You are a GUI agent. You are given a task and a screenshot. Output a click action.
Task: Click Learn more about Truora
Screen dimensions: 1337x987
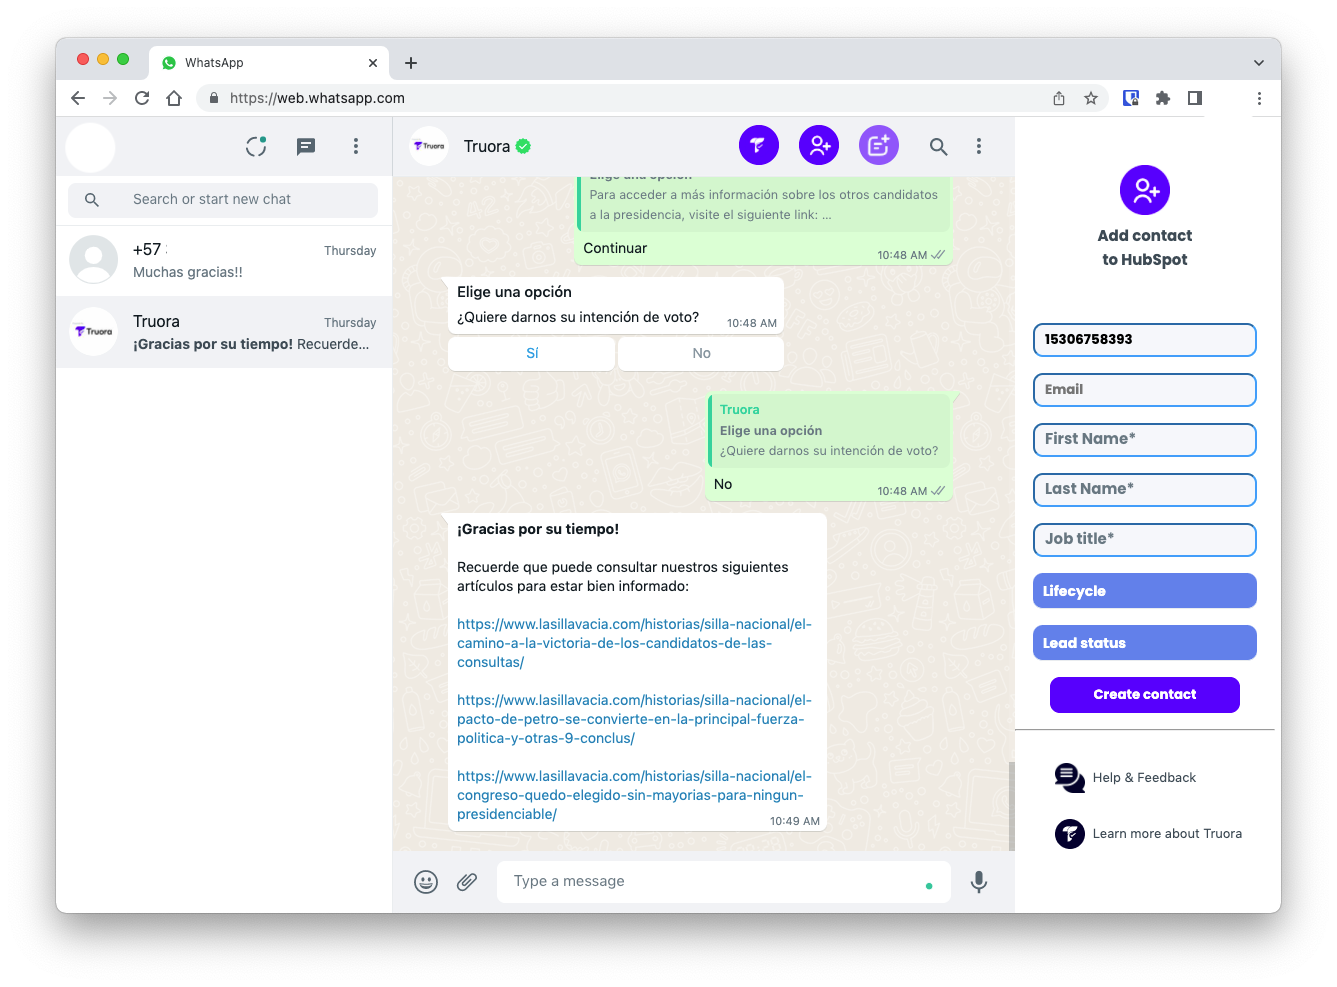(1167, 833)
